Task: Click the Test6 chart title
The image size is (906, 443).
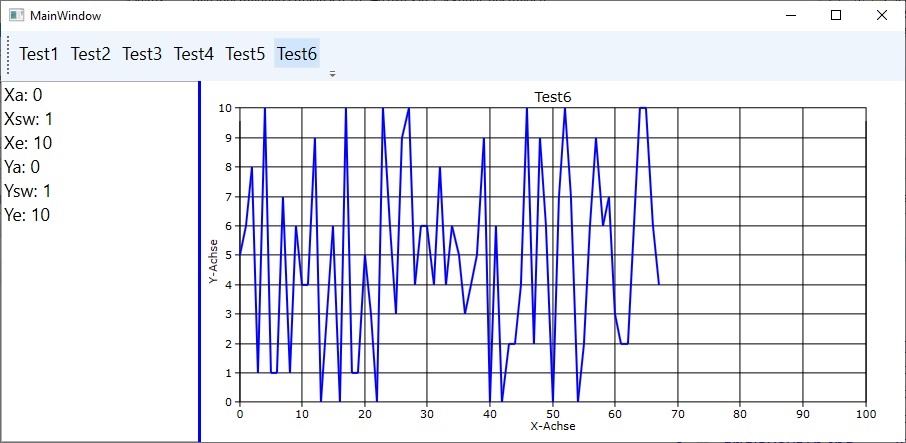Action: [x=552, y=97]
